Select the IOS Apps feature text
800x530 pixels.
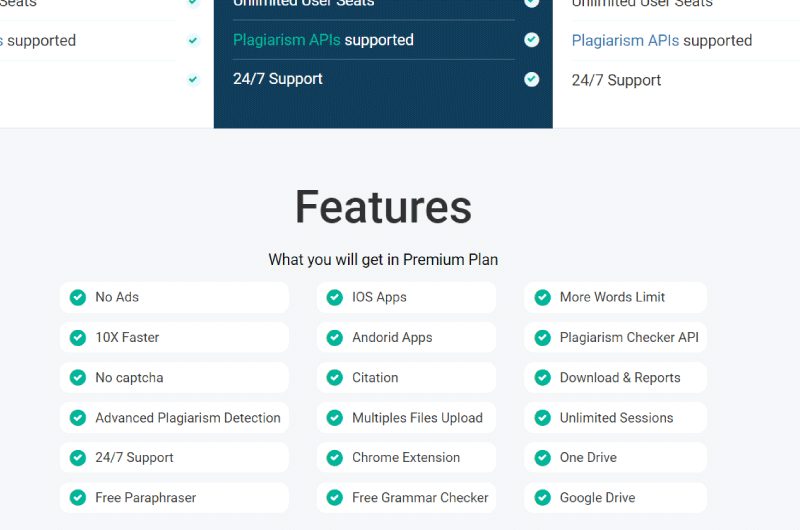(379, 297)
